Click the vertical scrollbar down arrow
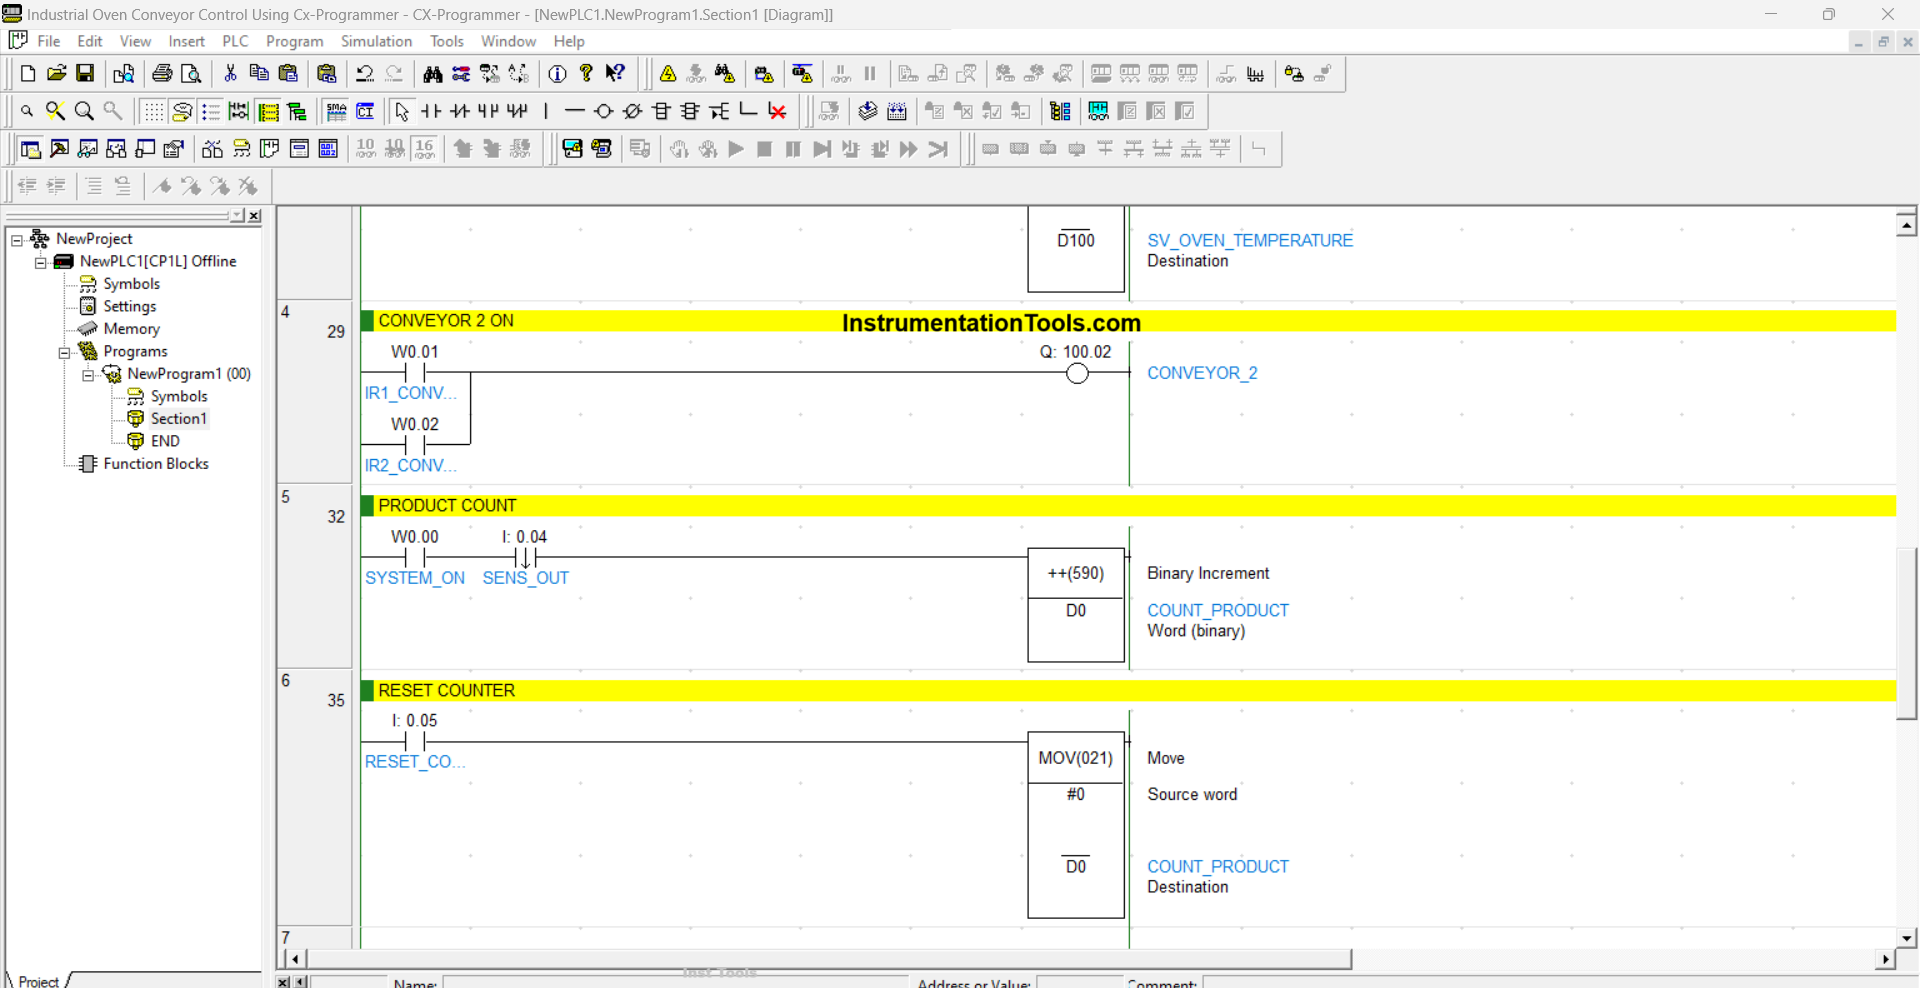Image resolution: width=1920 pixels, height=988 pixels. (x=1906, y=938)
